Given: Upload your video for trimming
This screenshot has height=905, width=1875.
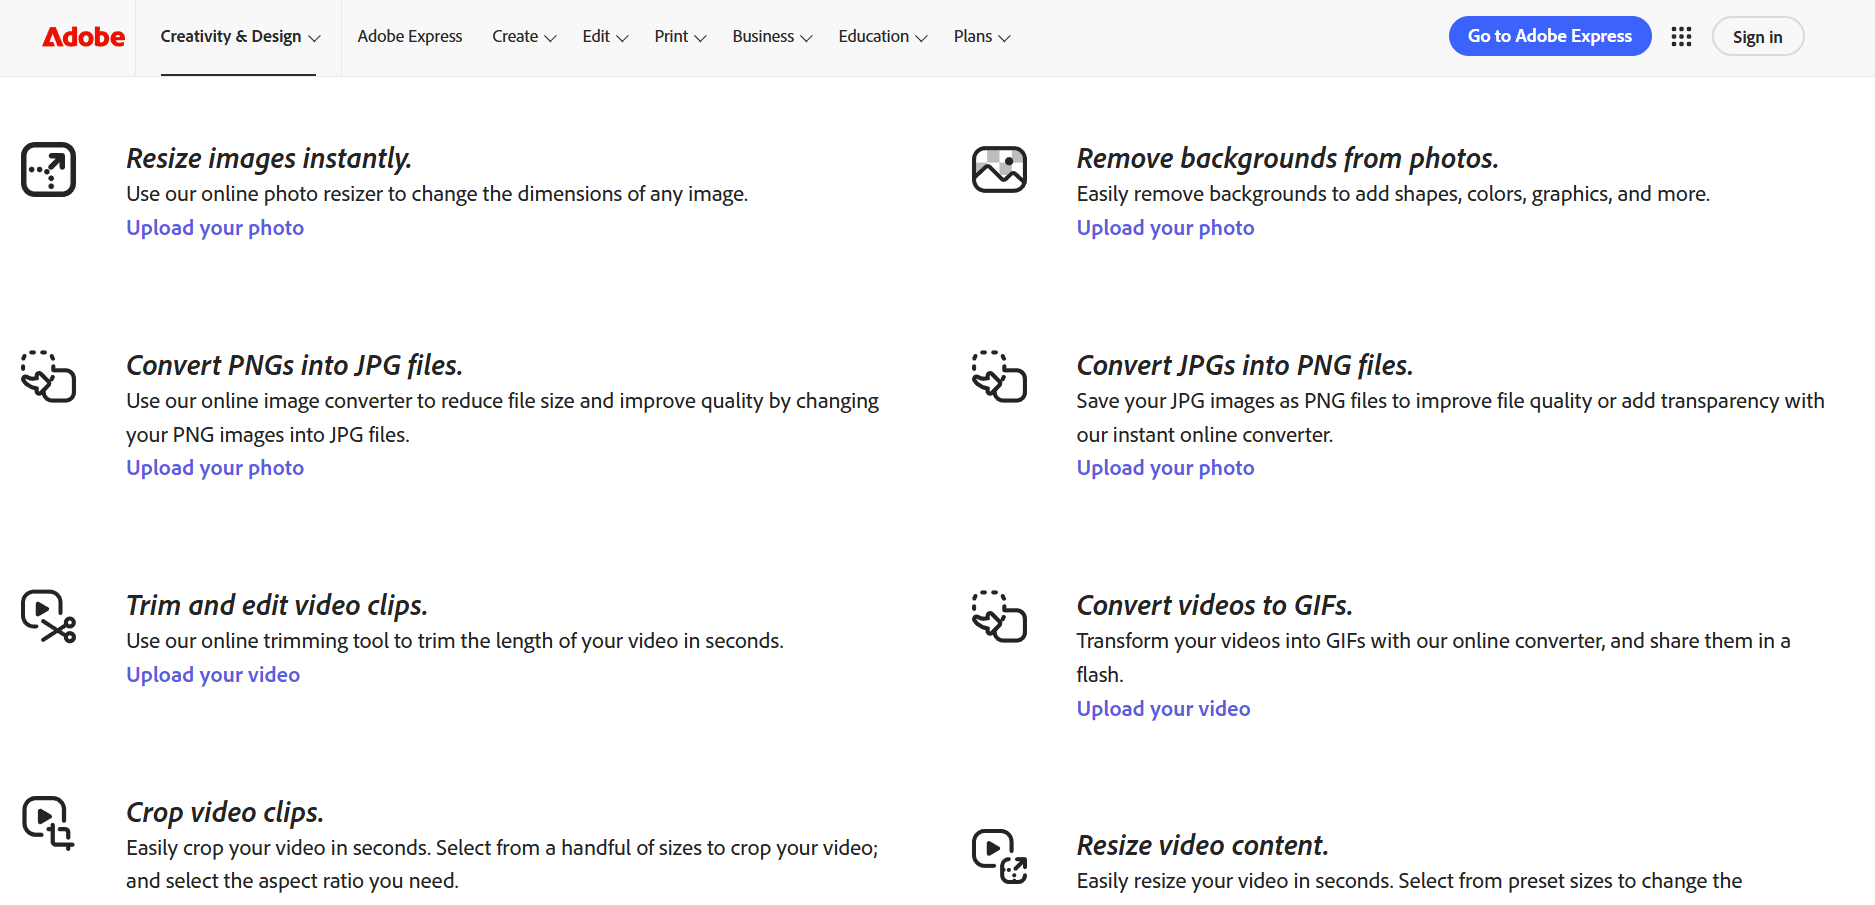Looking at the screenshot, I should click(212, 674).
